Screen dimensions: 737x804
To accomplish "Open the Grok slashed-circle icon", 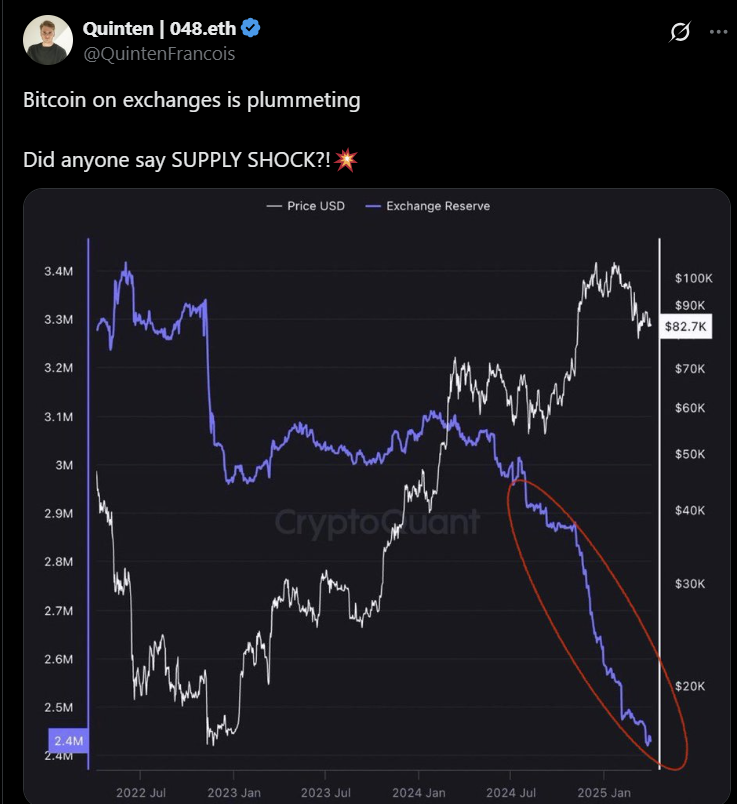I will coord(679,32).
